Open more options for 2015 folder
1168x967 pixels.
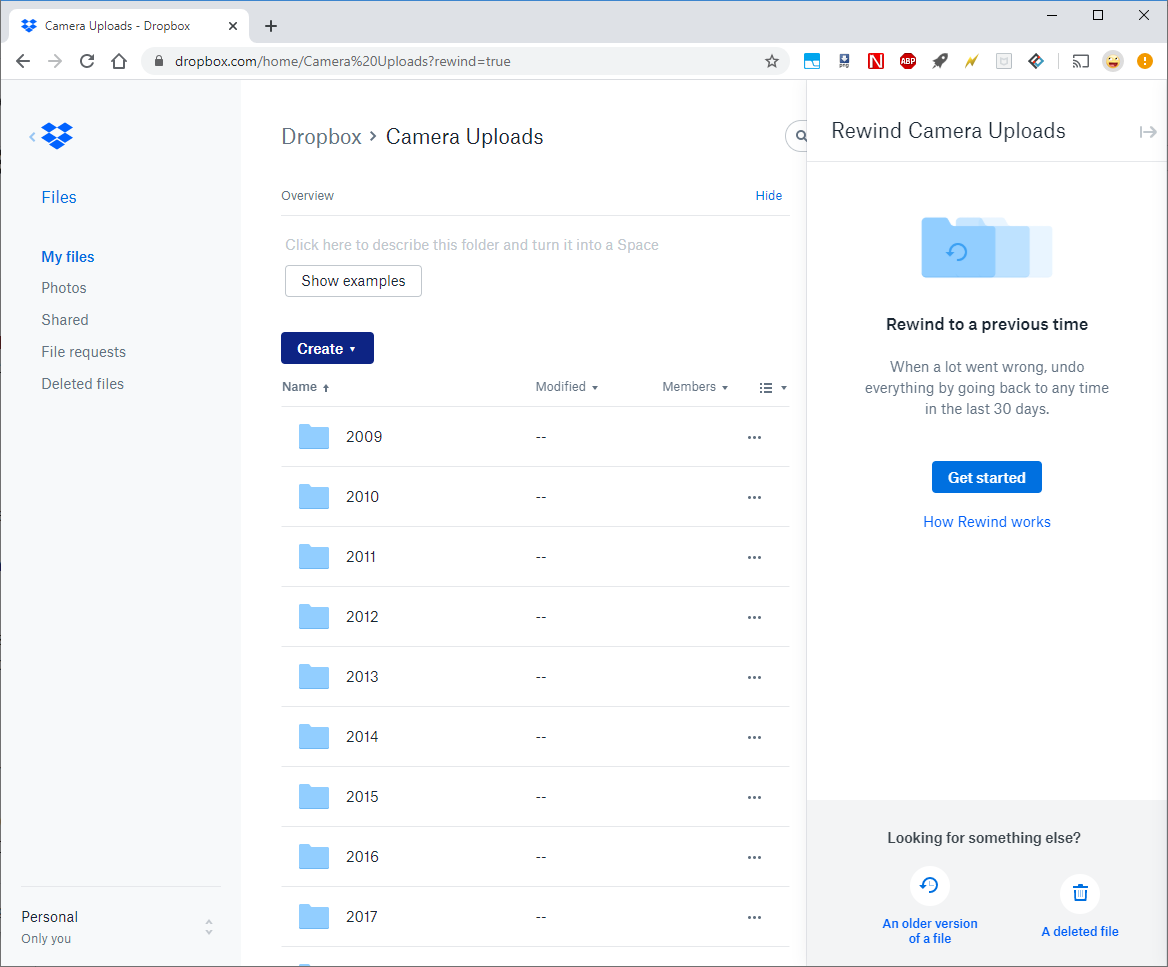[x=754, y=797]
